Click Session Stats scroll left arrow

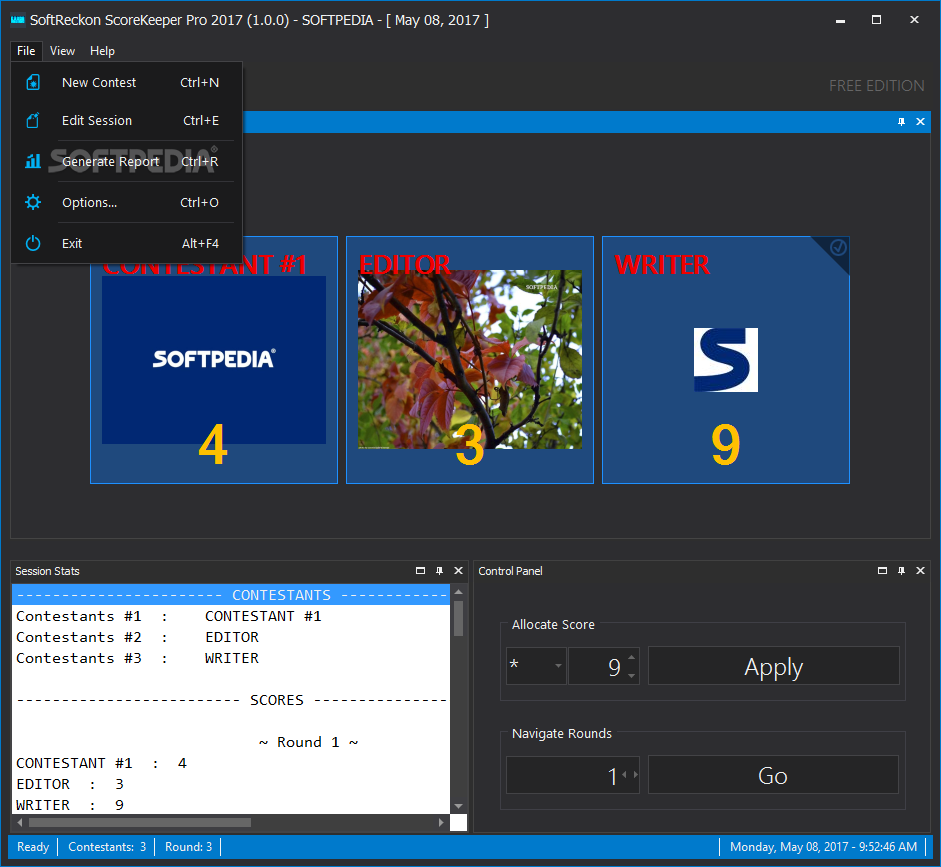(x=20, y=822)
